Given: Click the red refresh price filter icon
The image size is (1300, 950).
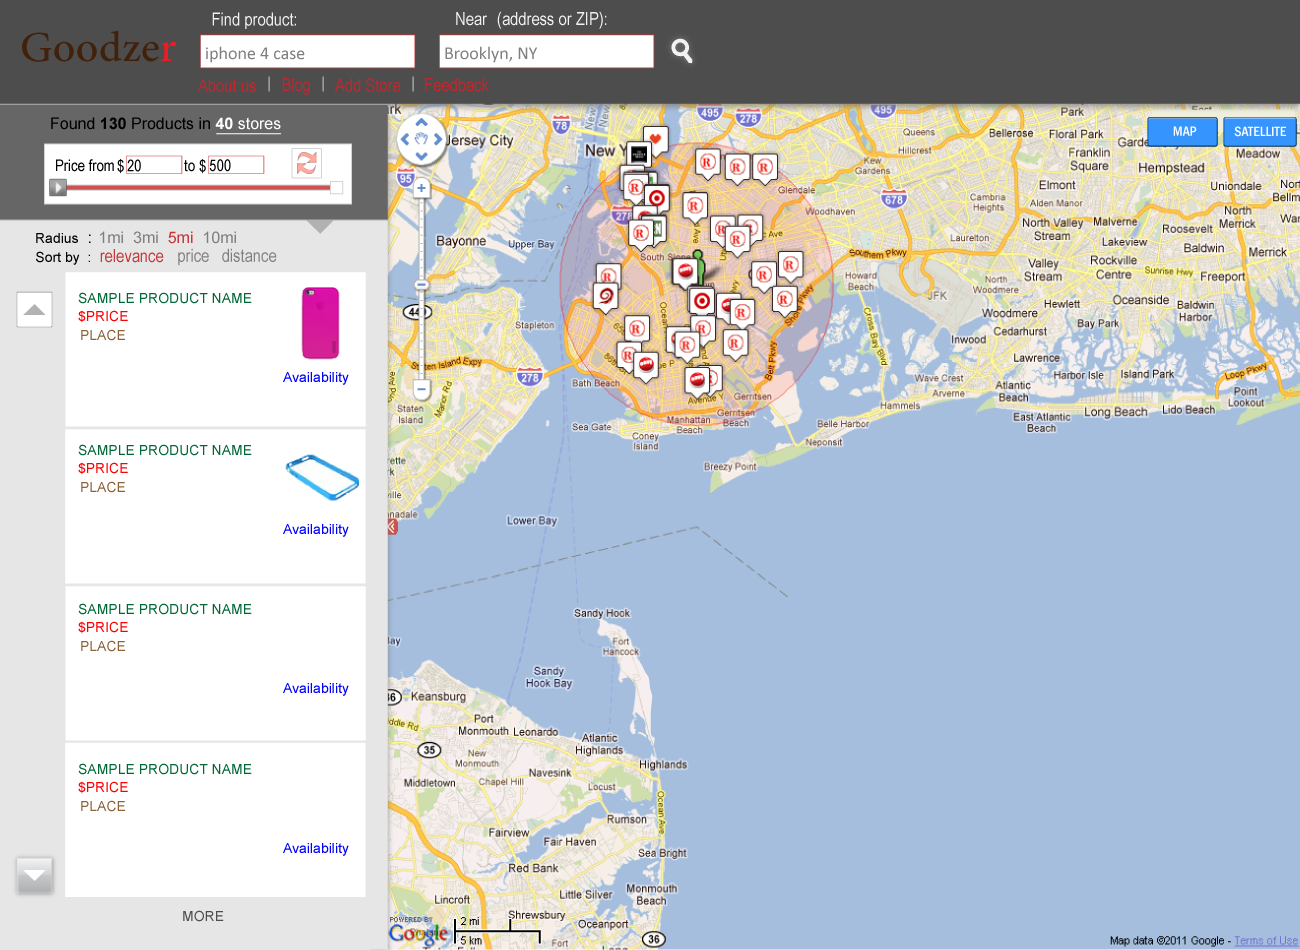Looking at the screenshot, I should (307, 163).
